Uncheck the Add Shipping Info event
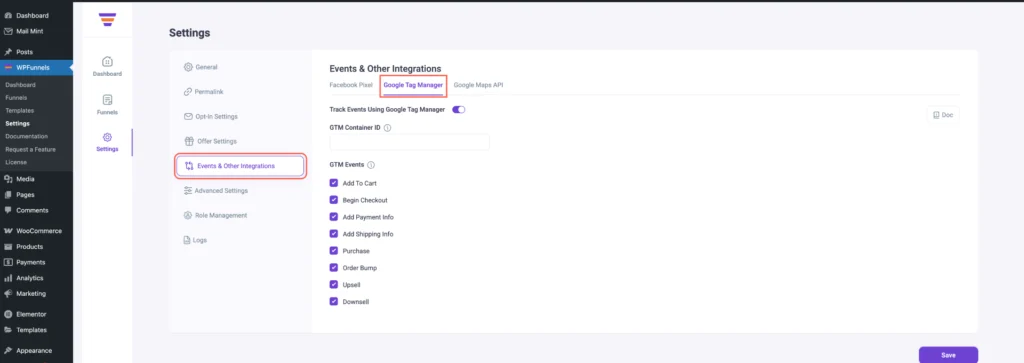Viewport: 1024px width, 363px height. (x=334, y=234)
